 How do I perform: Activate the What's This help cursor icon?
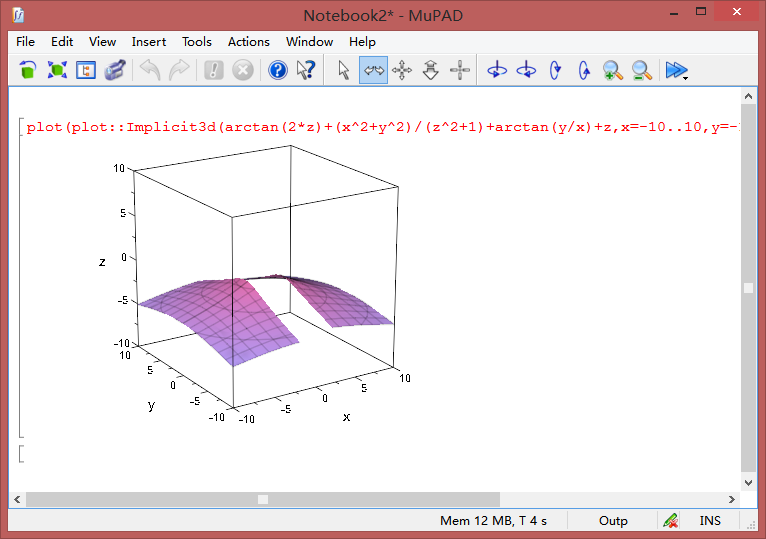(306, 70)
